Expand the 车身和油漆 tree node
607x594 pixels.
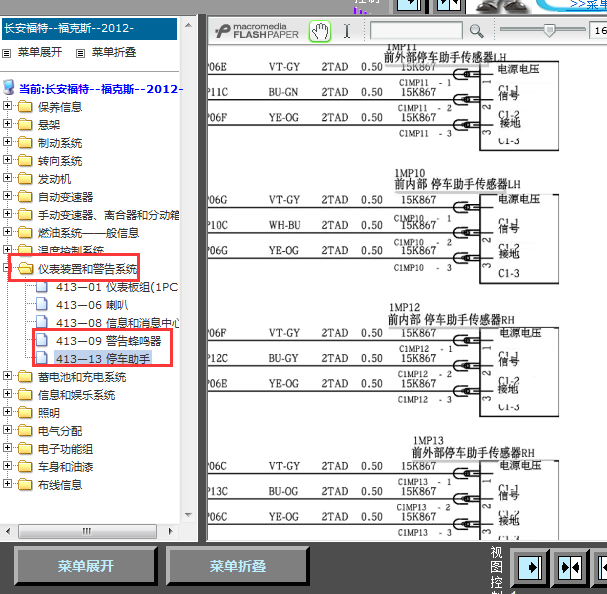coord(7,466)
